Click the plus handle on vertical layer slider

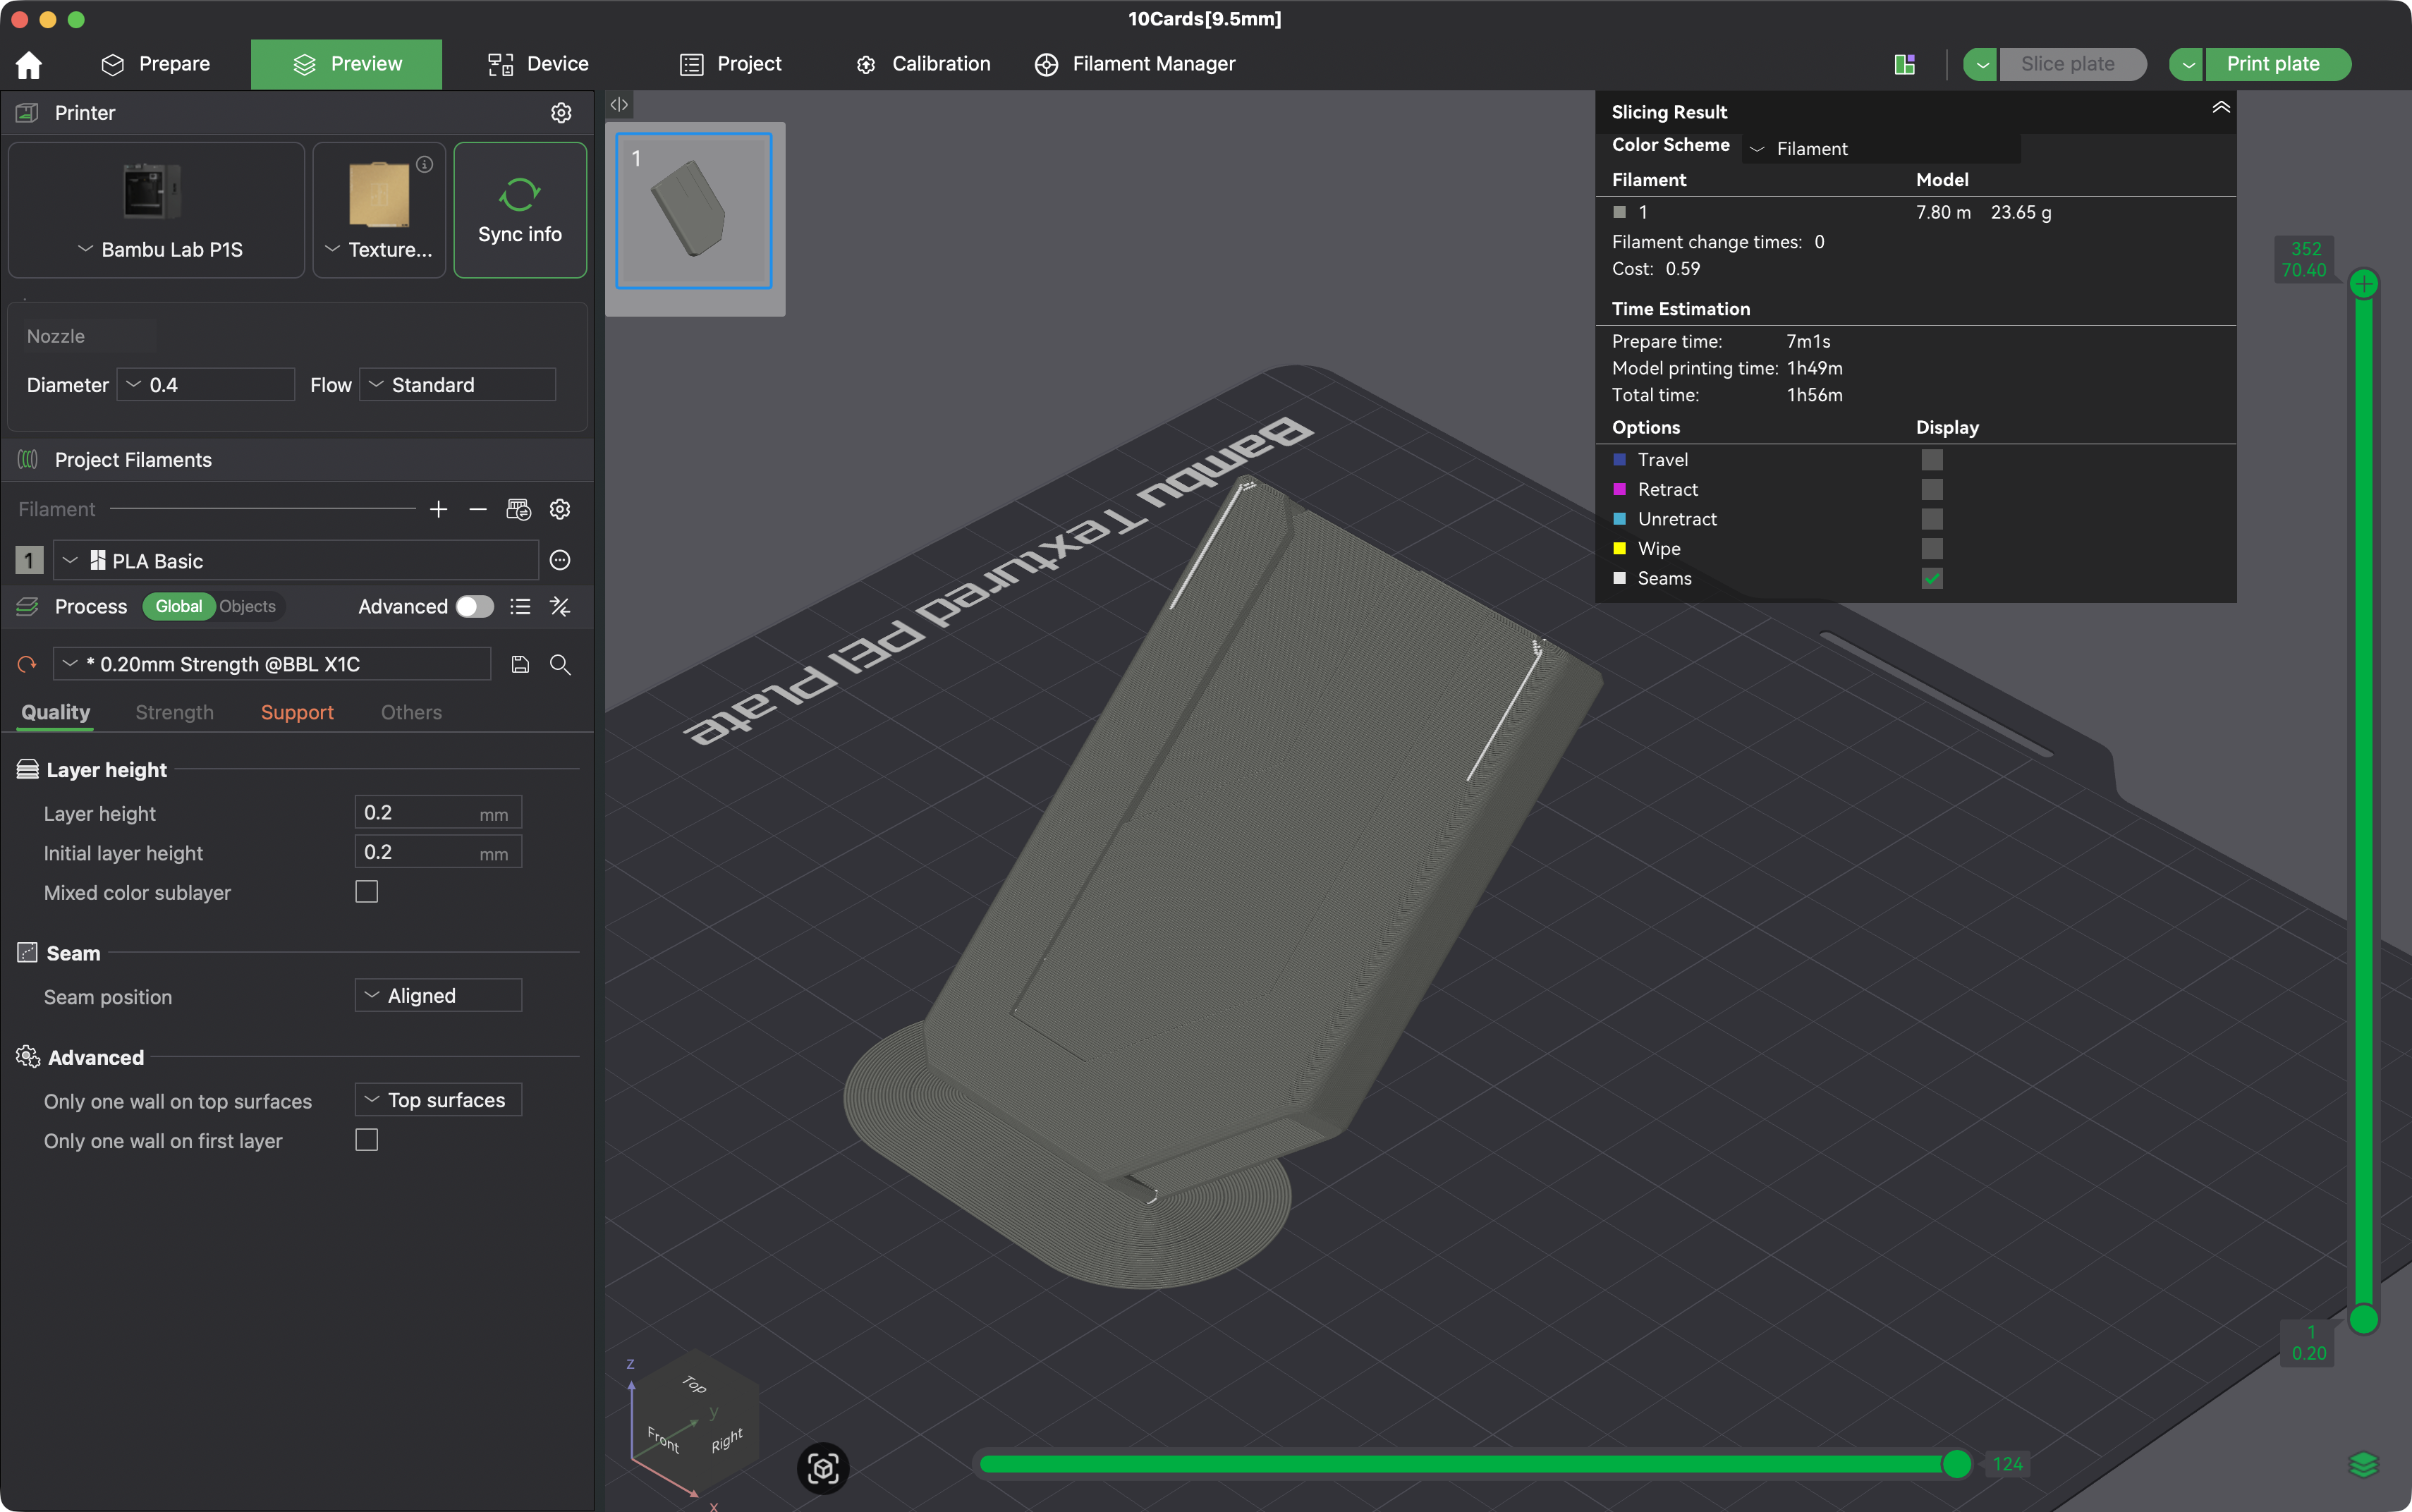pyautogui.click(x=2364, y=284)
